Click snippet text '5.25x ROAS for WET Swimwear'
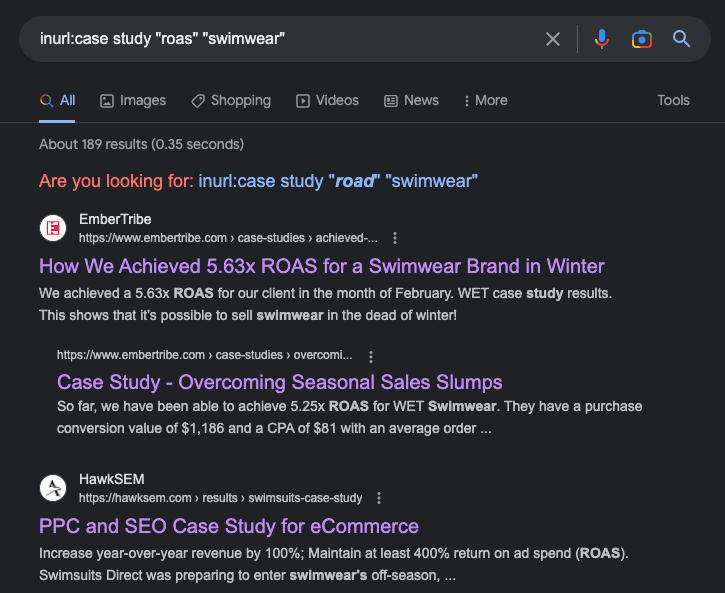This screenshot has width=725, height=593. [393, 406]
